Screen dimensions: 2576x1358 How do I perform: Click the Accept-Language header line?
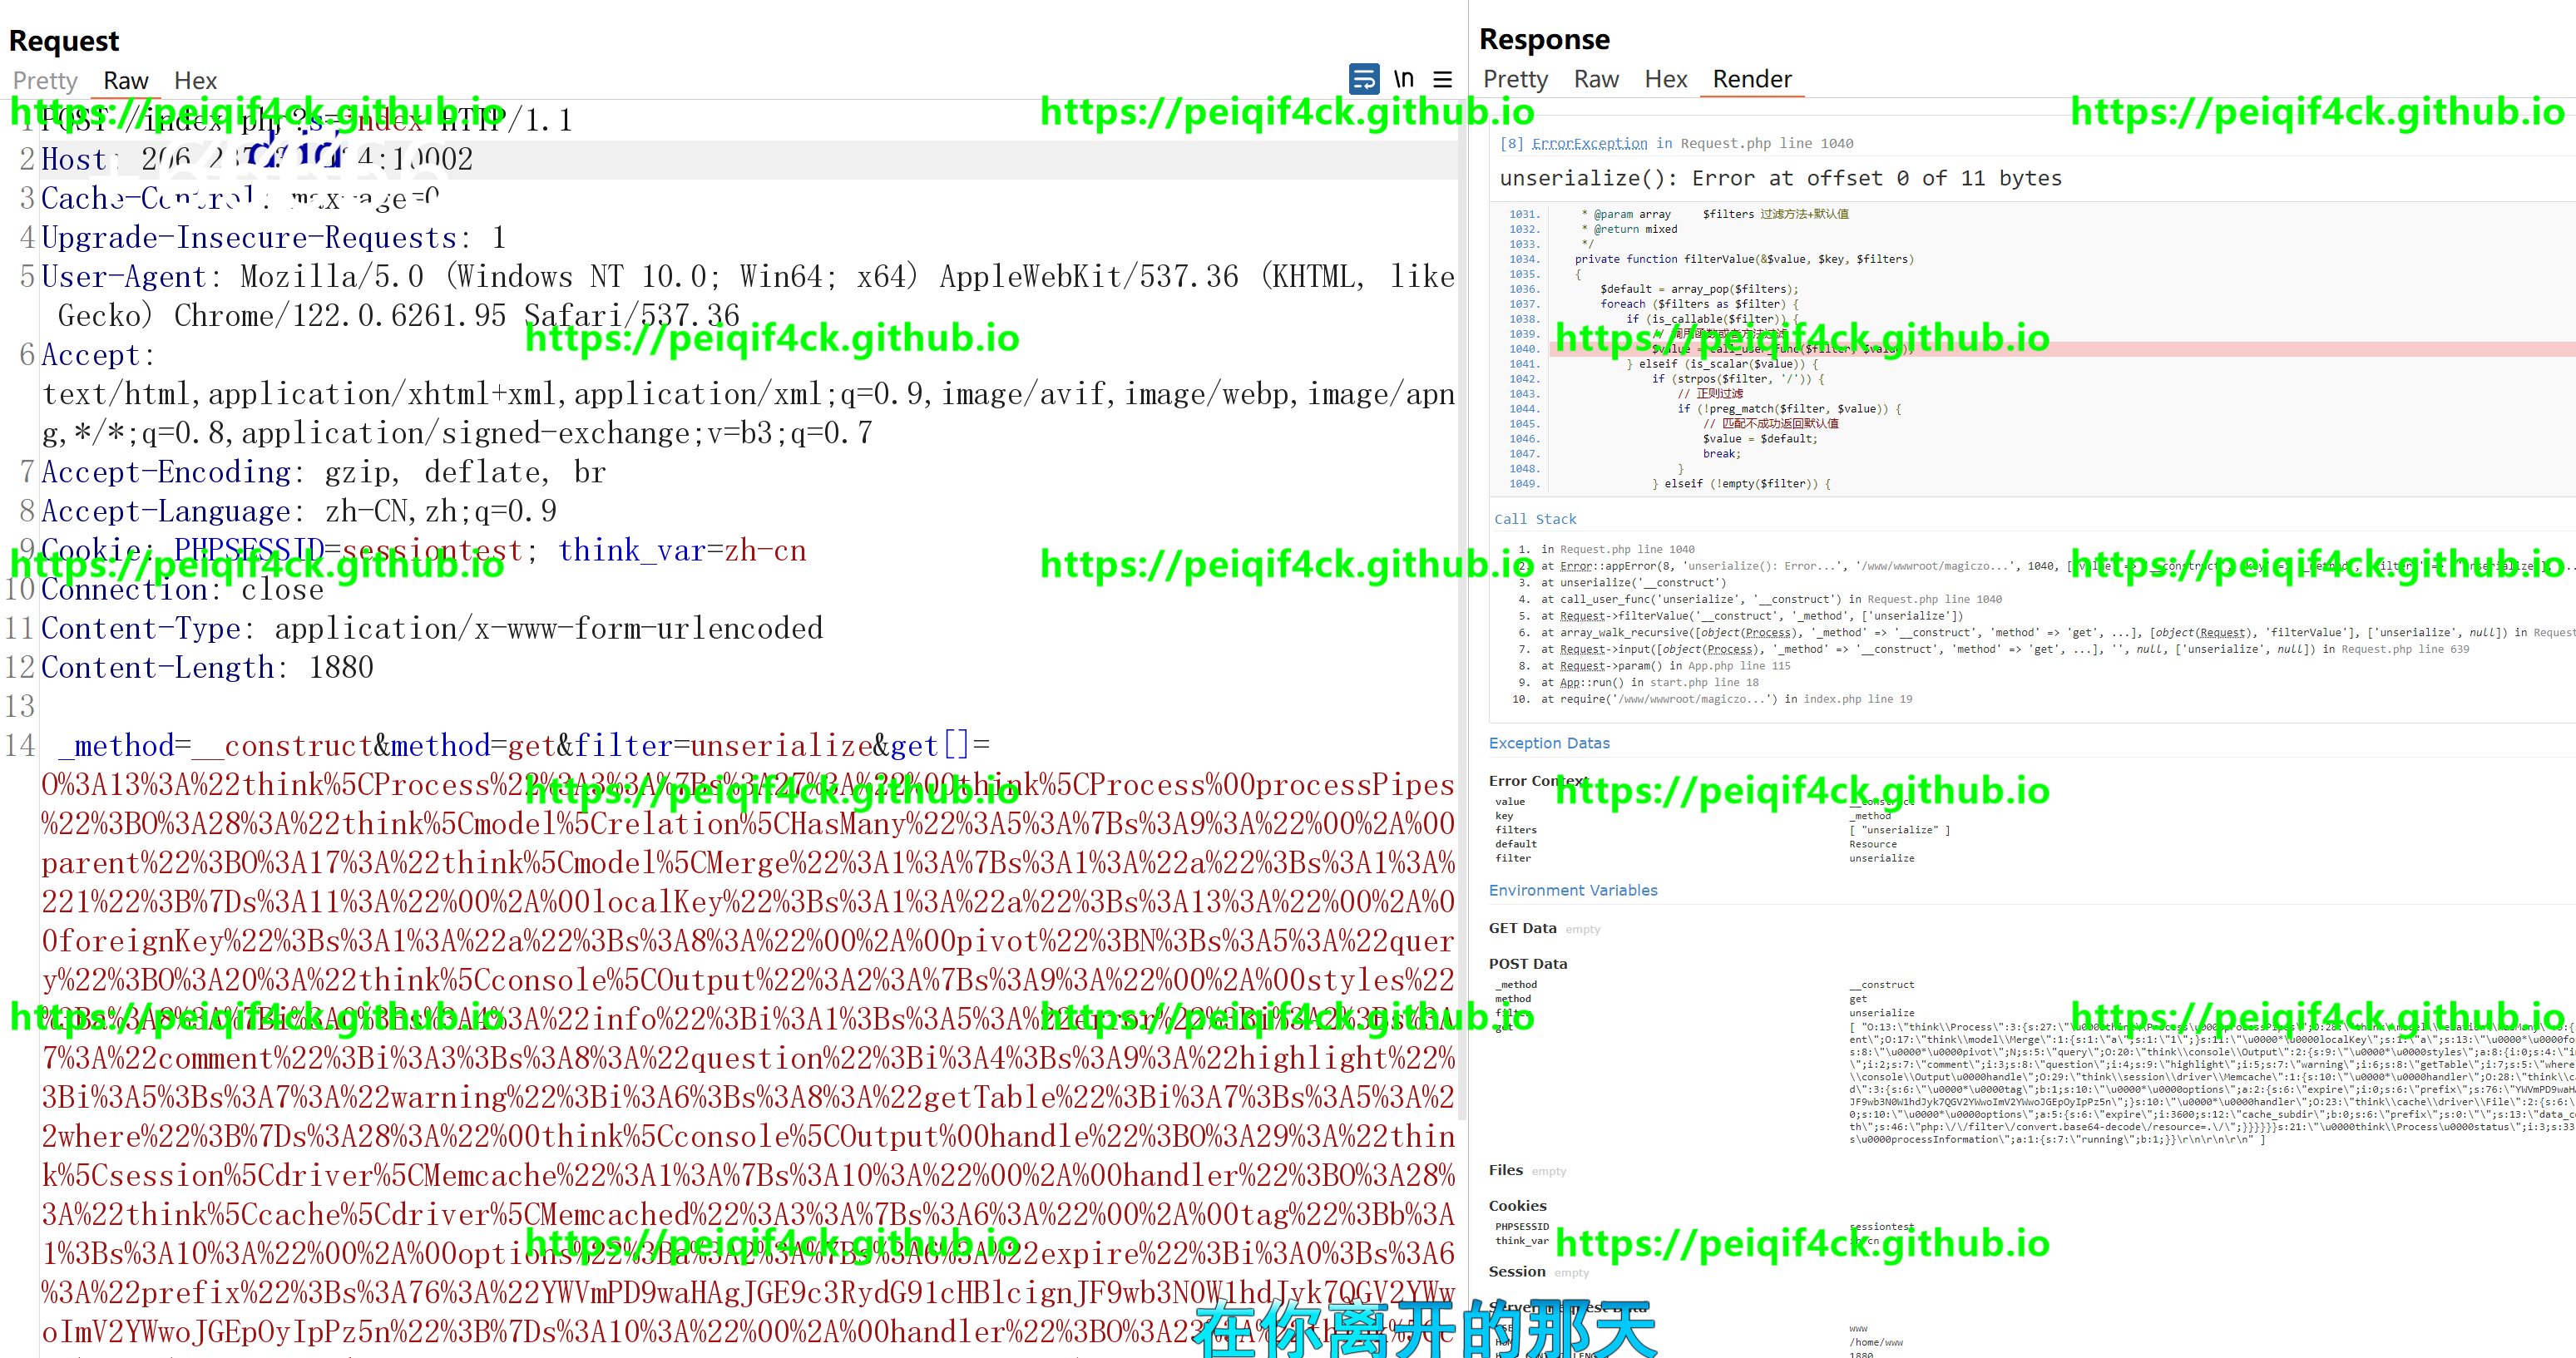point(299,511)
